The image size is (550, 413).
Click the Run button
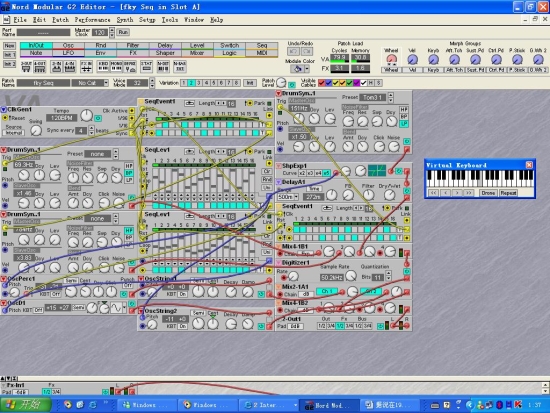[123, 32]
